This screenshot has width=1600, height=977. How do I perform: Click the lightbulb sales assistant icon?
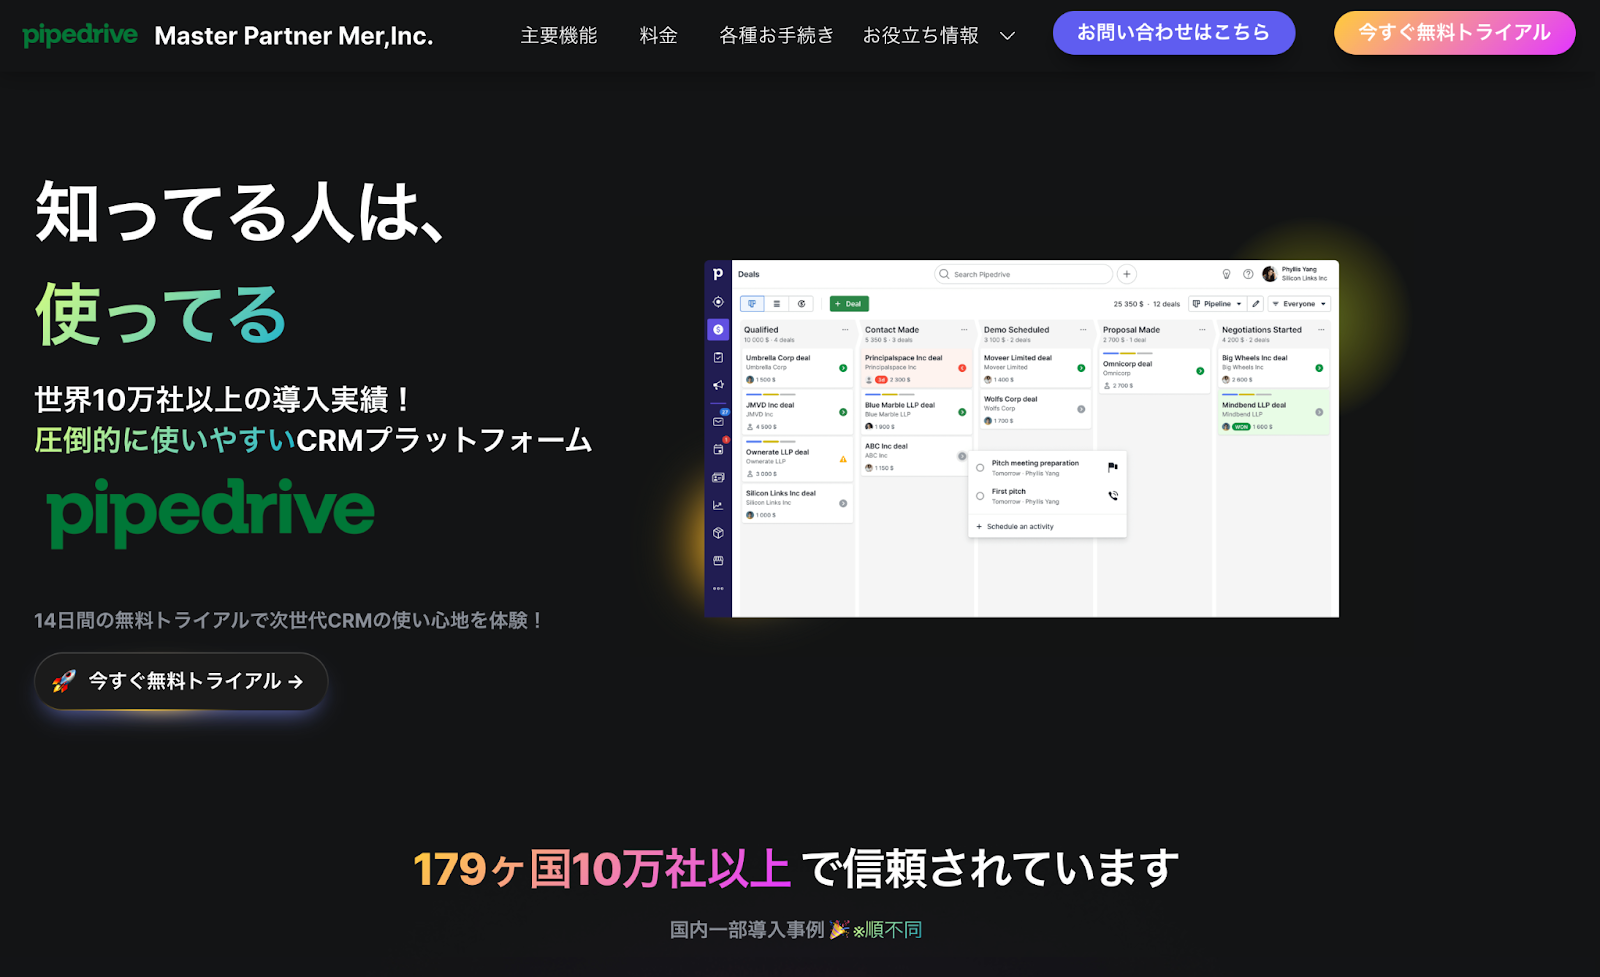click(1227, 274)
